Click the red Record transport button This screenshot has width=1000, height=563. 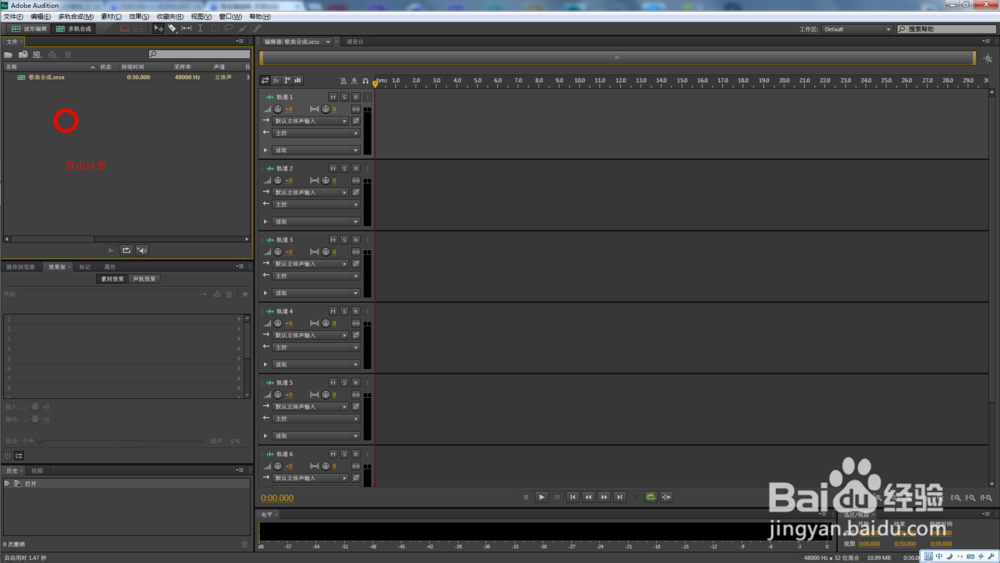635,497
